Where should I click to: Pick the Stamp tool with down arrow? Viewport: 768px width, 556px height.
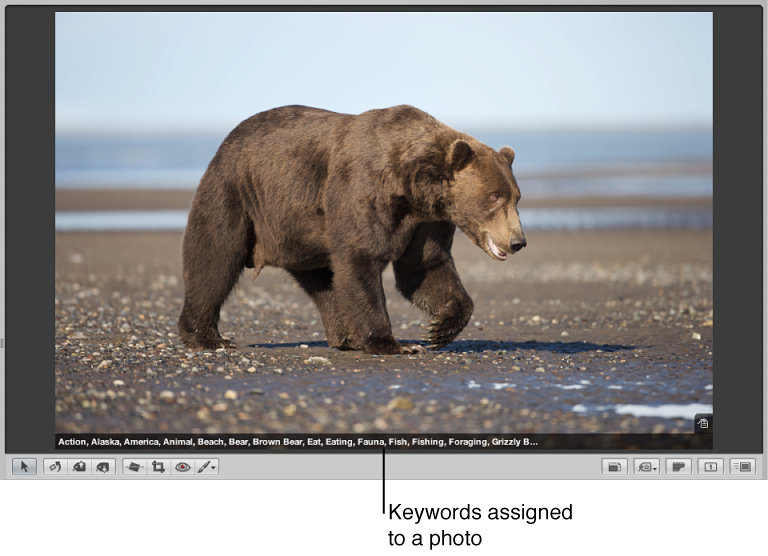click(103, 467)
